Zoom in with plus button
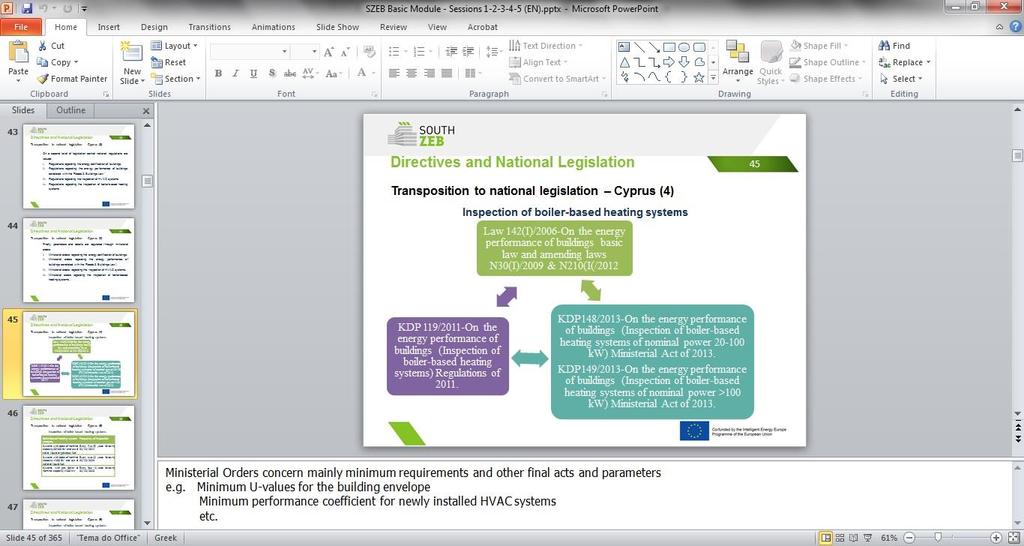 [x=996, y=538]
